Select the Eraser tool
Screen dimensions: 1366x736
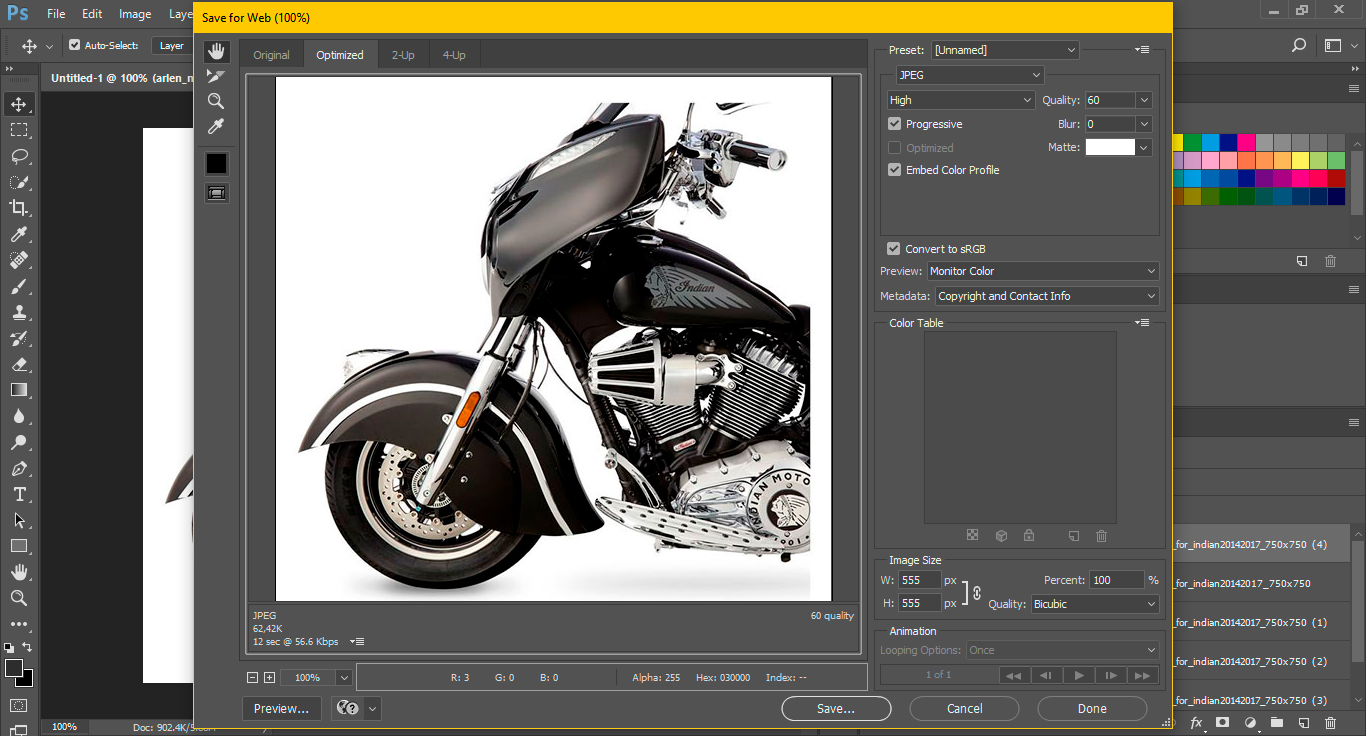19,364
